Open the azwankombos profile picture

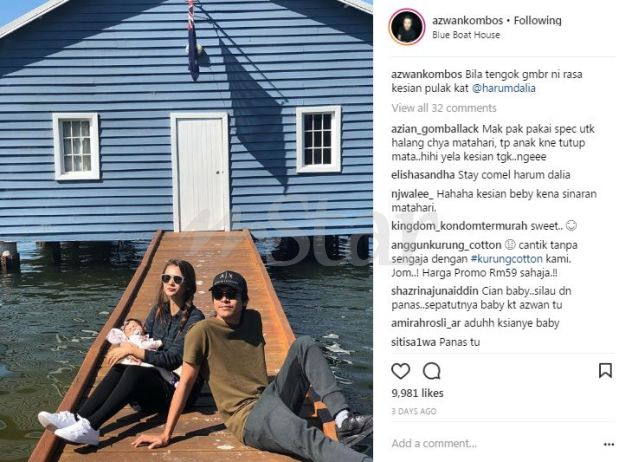pos(406,27)
